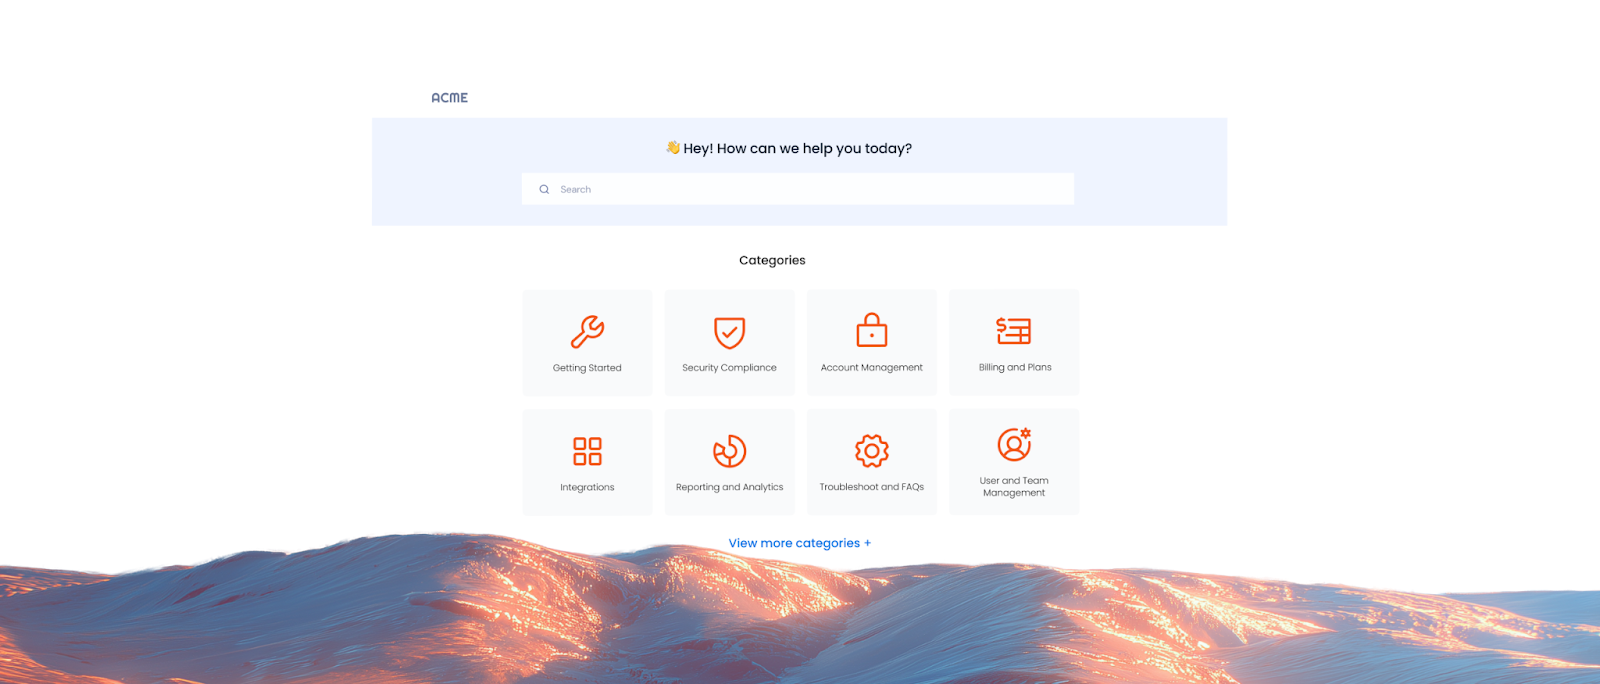Select the Account Management lock icon
1600x684 pixels.
click(872, 330)
